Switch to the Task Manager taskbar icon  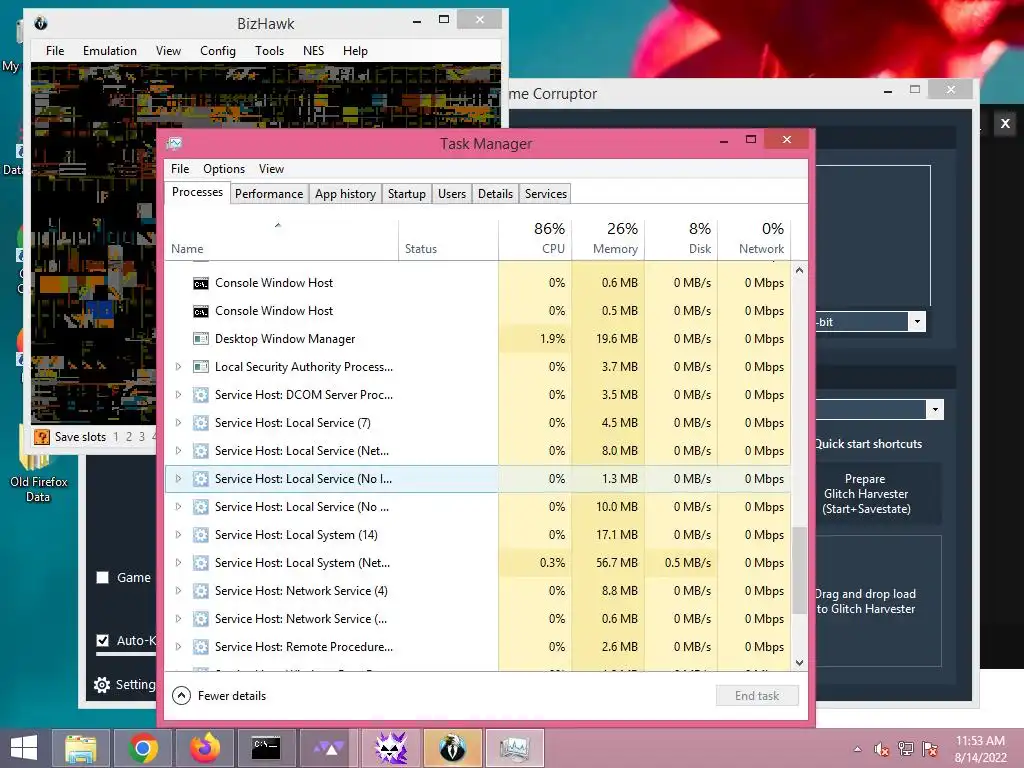(514, 748)
